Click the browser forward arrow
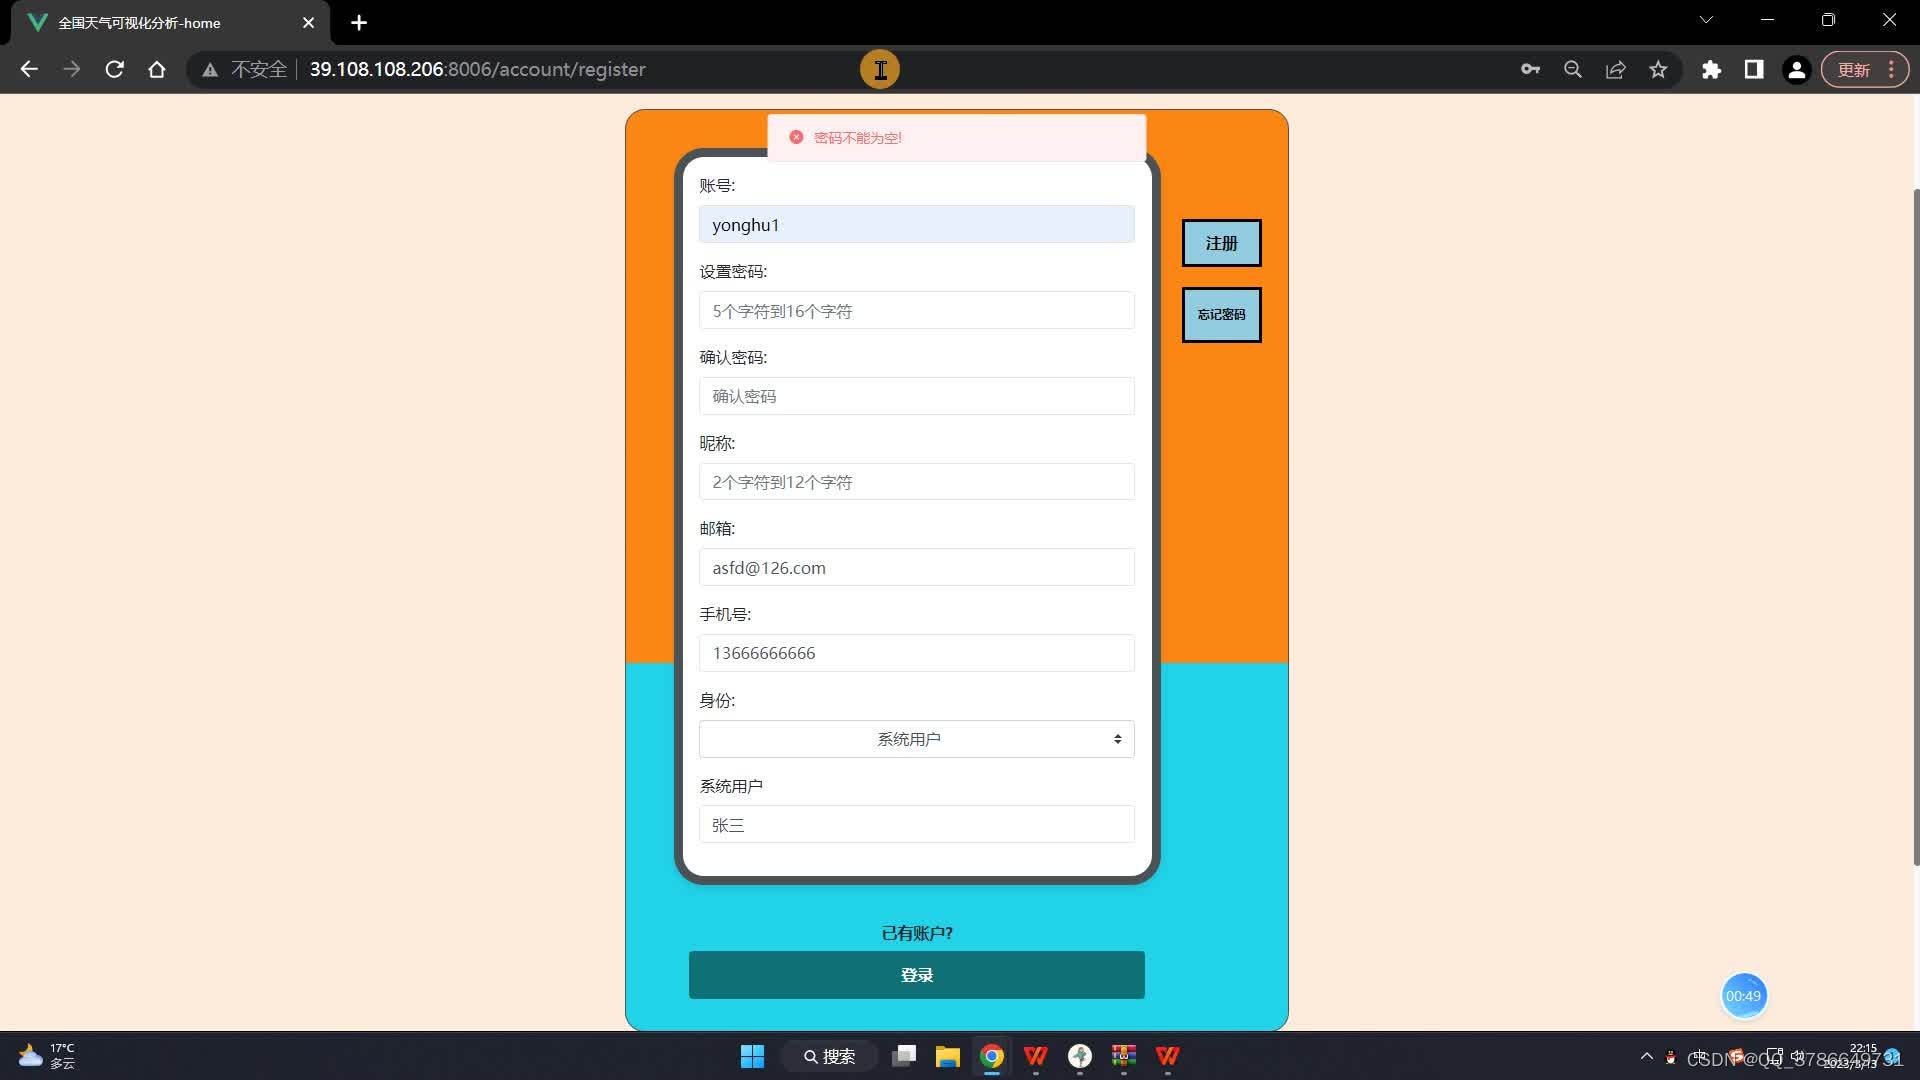 (x=71, y=69)
